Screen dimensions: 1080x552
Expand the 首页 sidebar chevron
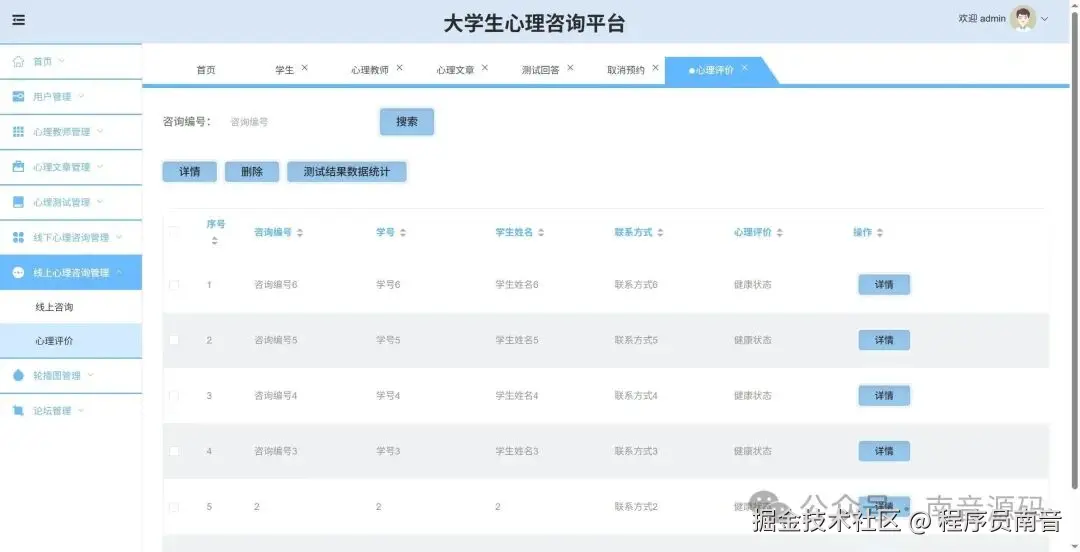[x=61, y=61]
